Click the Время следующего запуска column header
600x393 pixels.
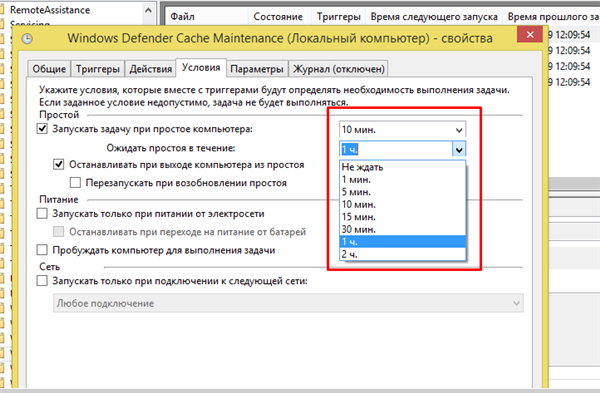pos(434,16)
